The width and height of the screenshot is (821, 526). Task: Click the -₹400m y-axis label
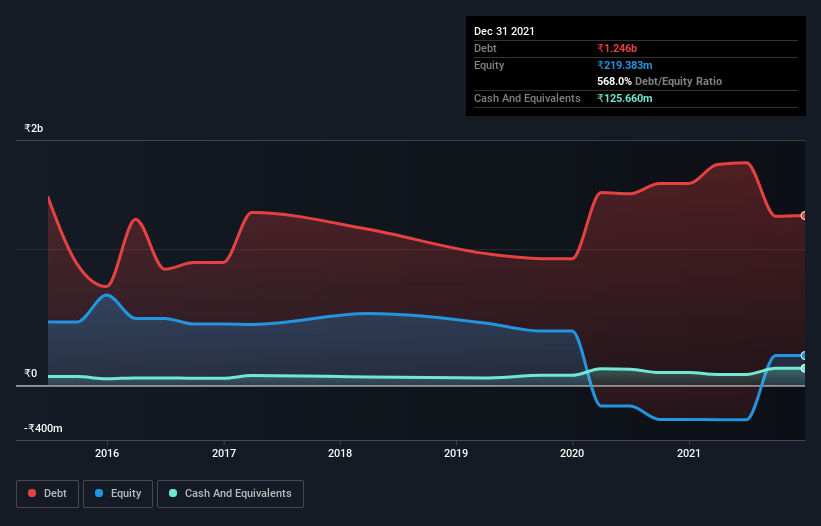(x=43, y=428)
